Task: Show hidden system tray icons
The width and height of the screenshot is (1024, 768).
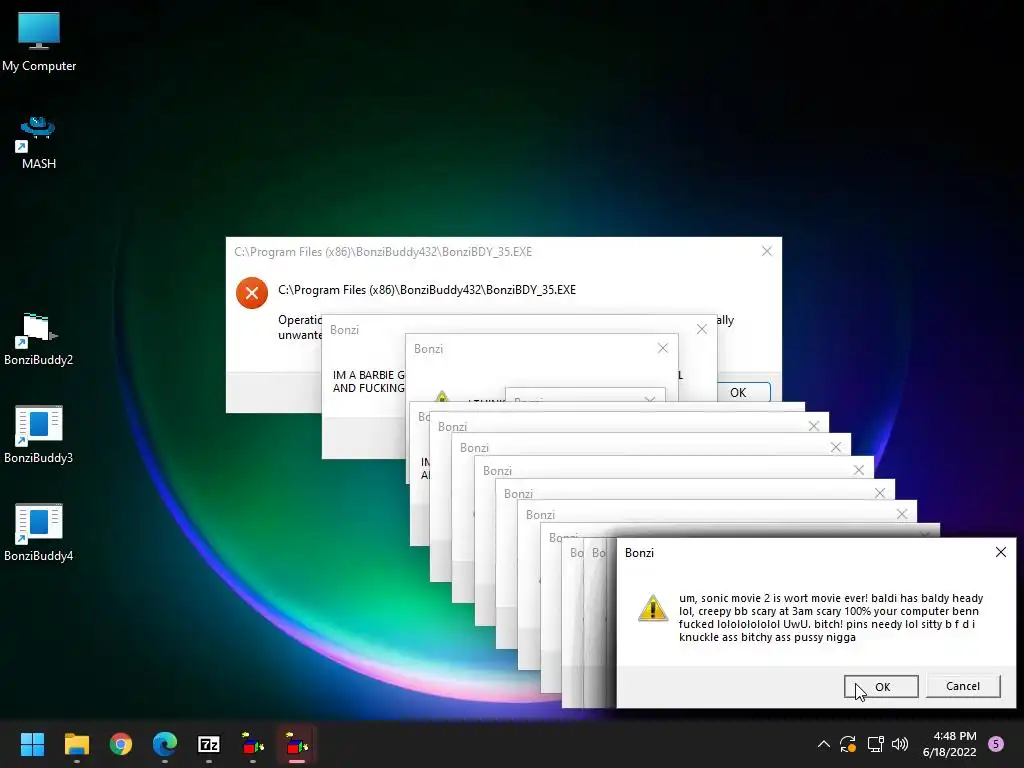Action: (x=824, y=744)
